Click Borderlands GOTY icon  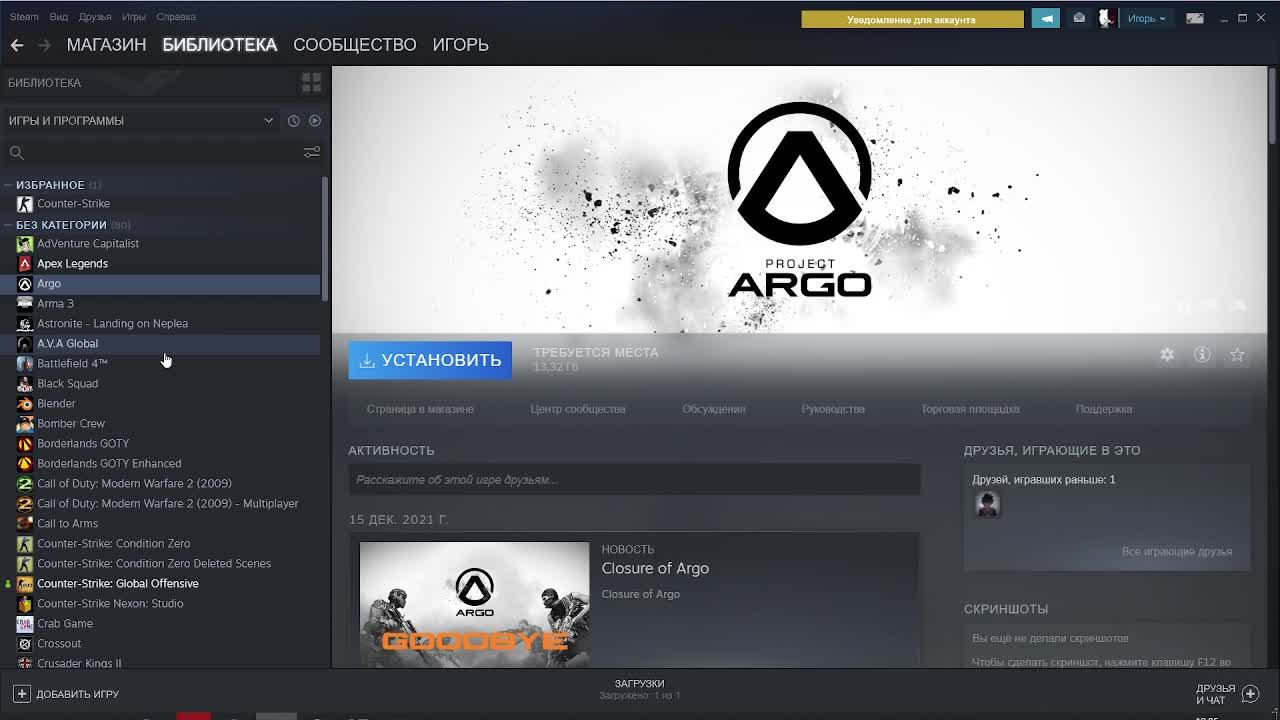click(25, 444)
